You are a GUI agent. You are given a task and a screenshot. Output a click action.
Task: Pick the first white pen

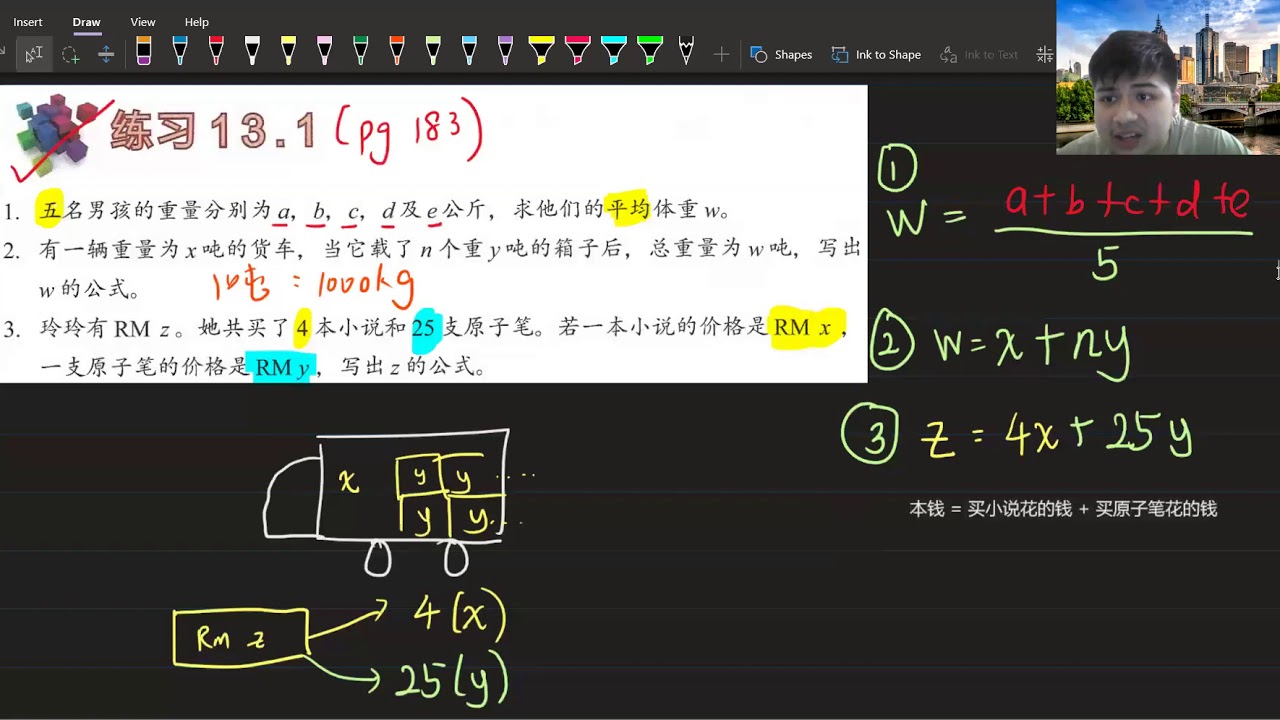(252, 51)
